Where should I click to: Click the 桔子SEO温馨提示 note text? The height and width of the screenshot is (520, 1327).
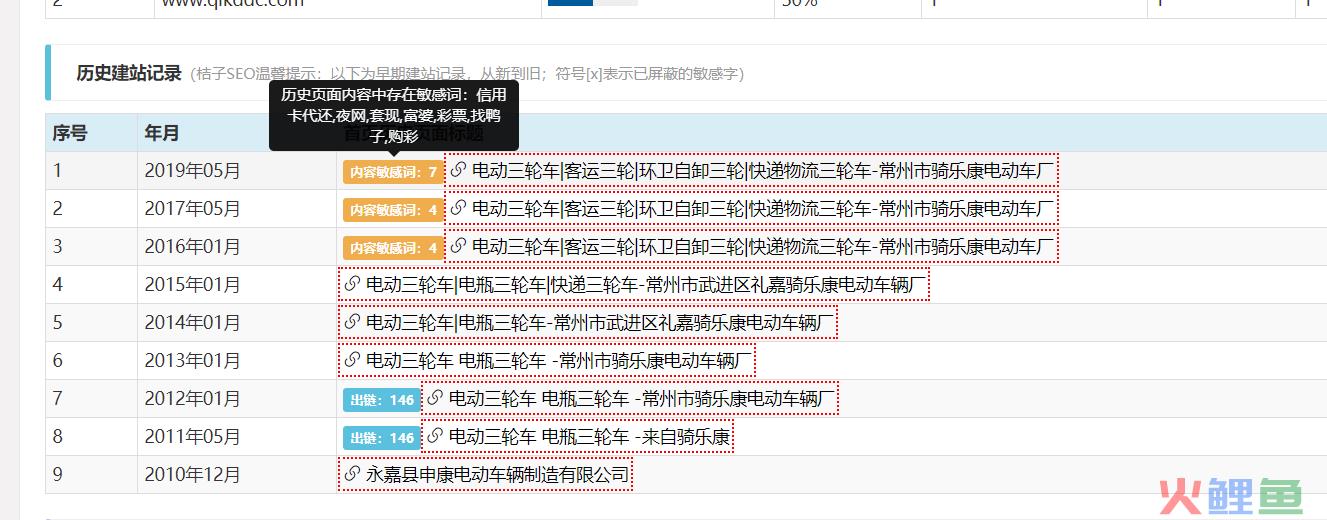click(x=466, y=74)
